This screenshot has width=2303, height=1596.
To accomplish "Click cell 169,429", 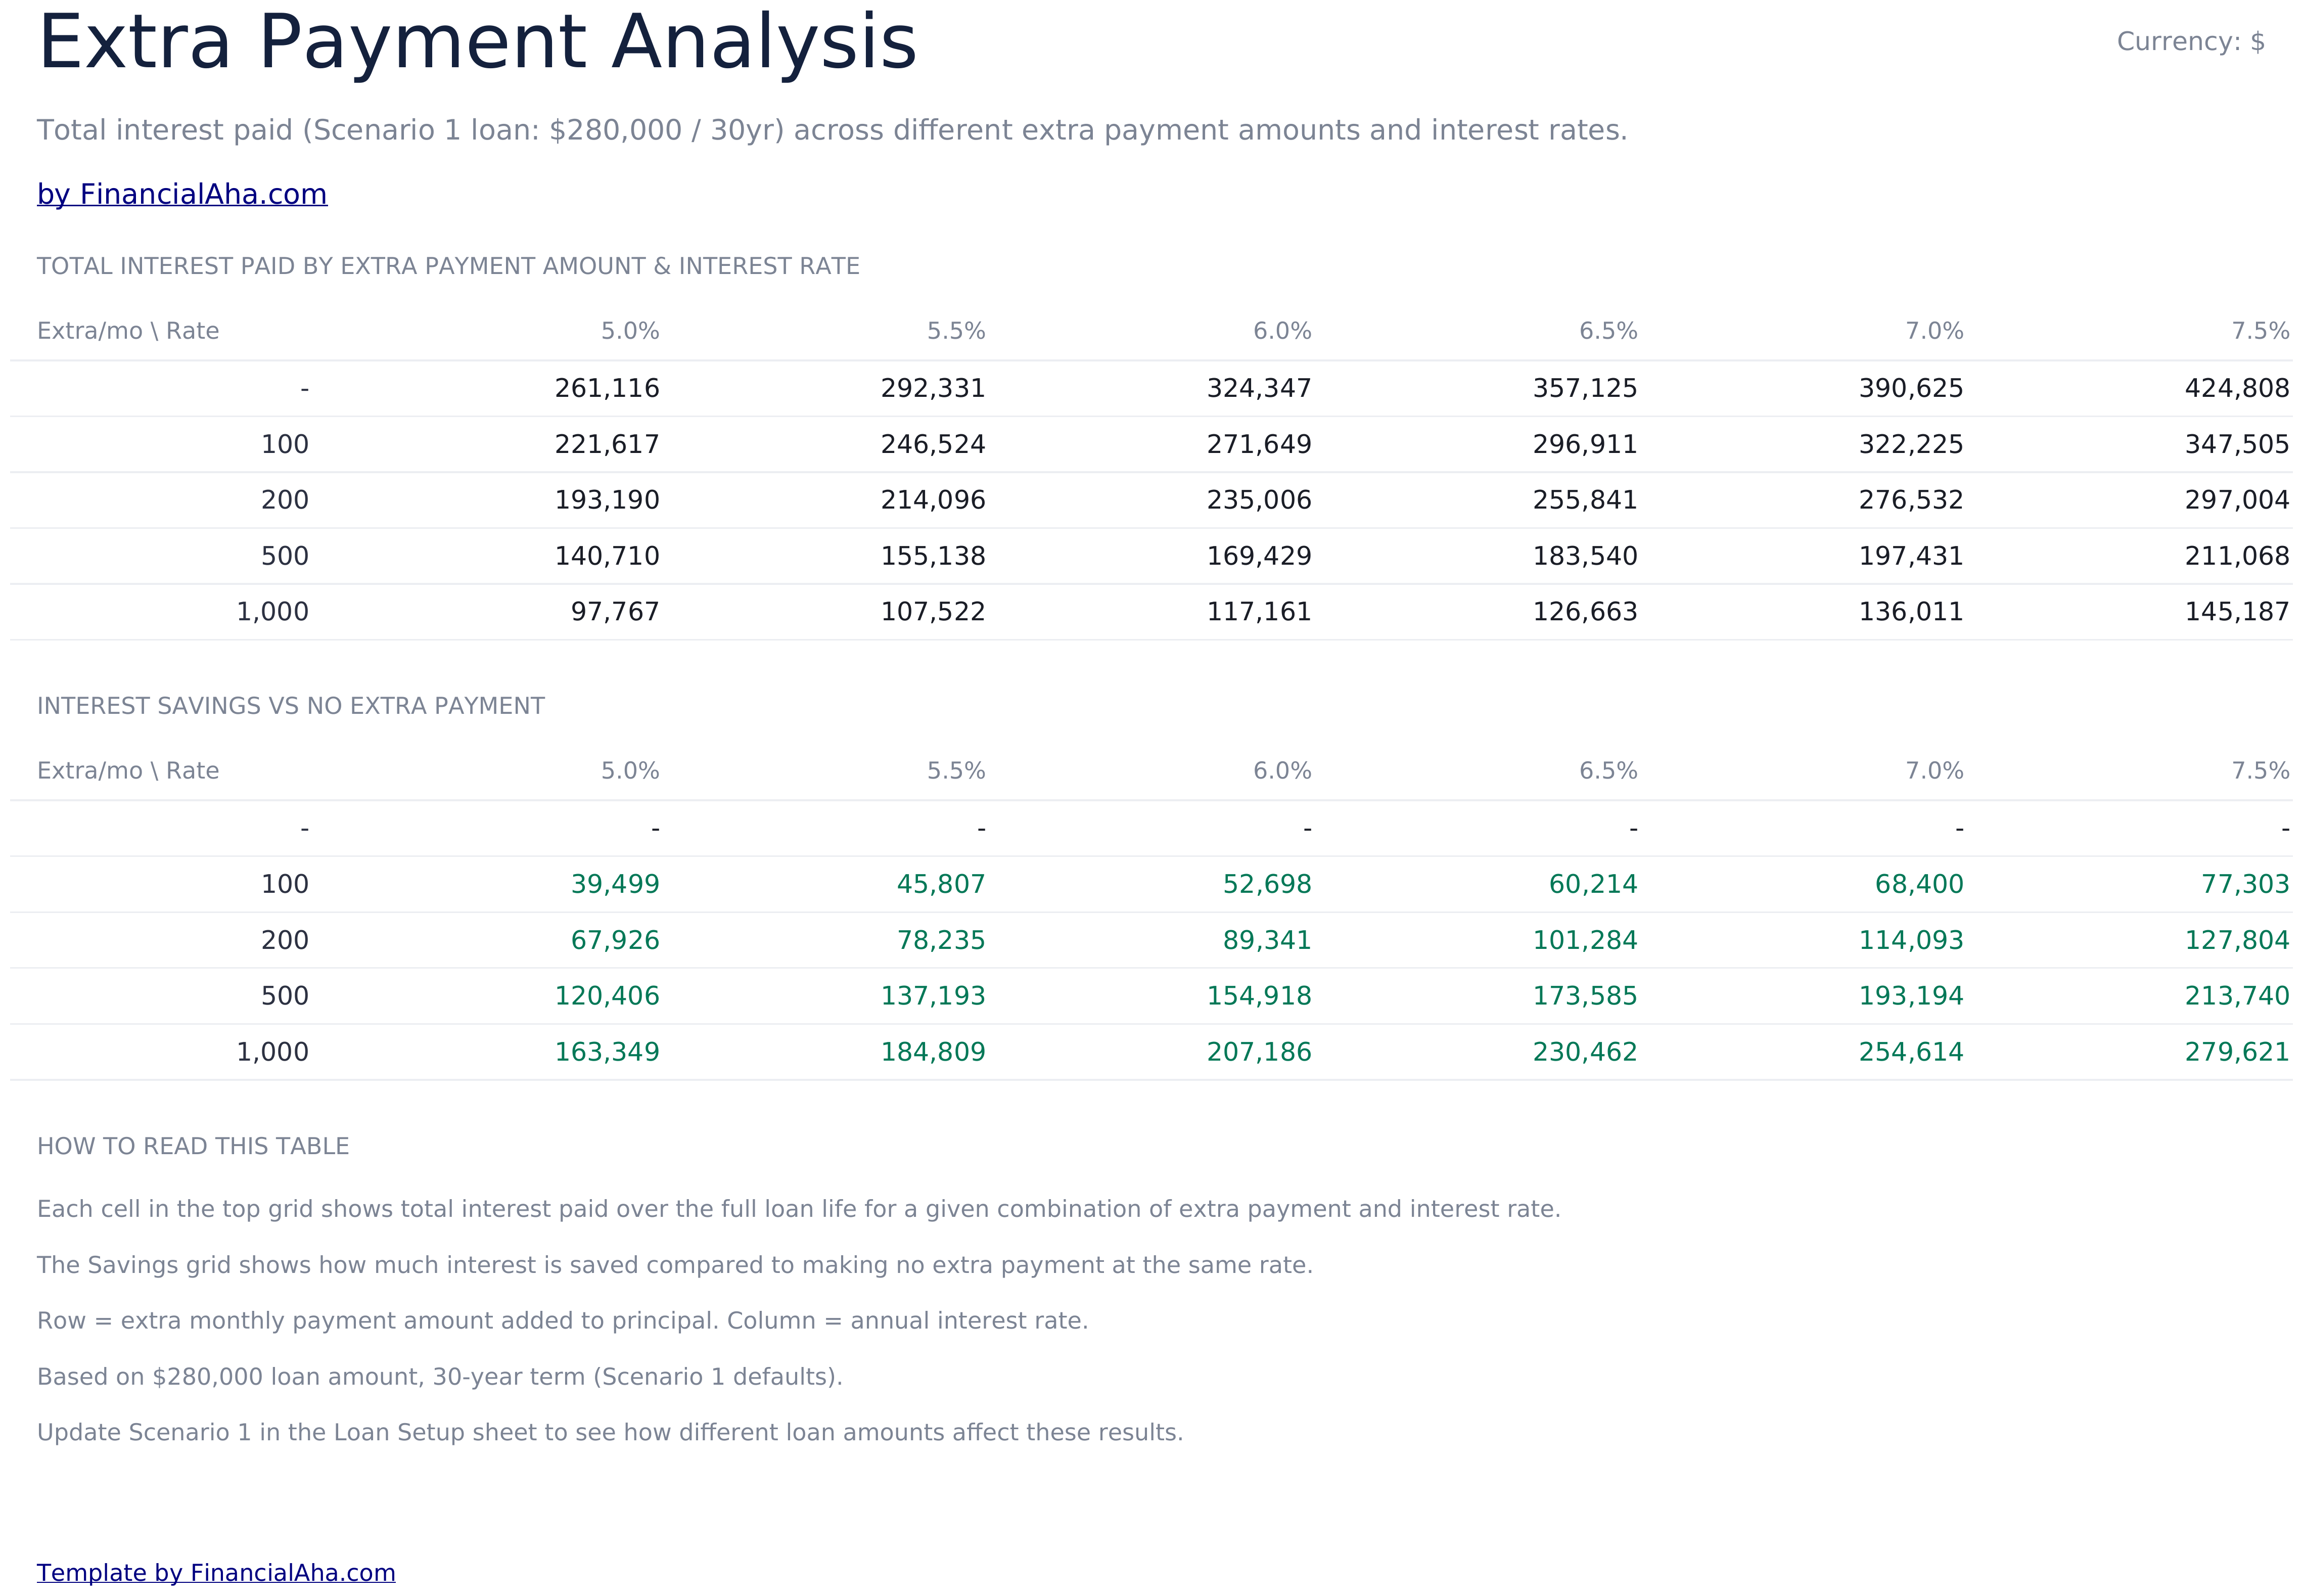I will tap(1259, 556).
